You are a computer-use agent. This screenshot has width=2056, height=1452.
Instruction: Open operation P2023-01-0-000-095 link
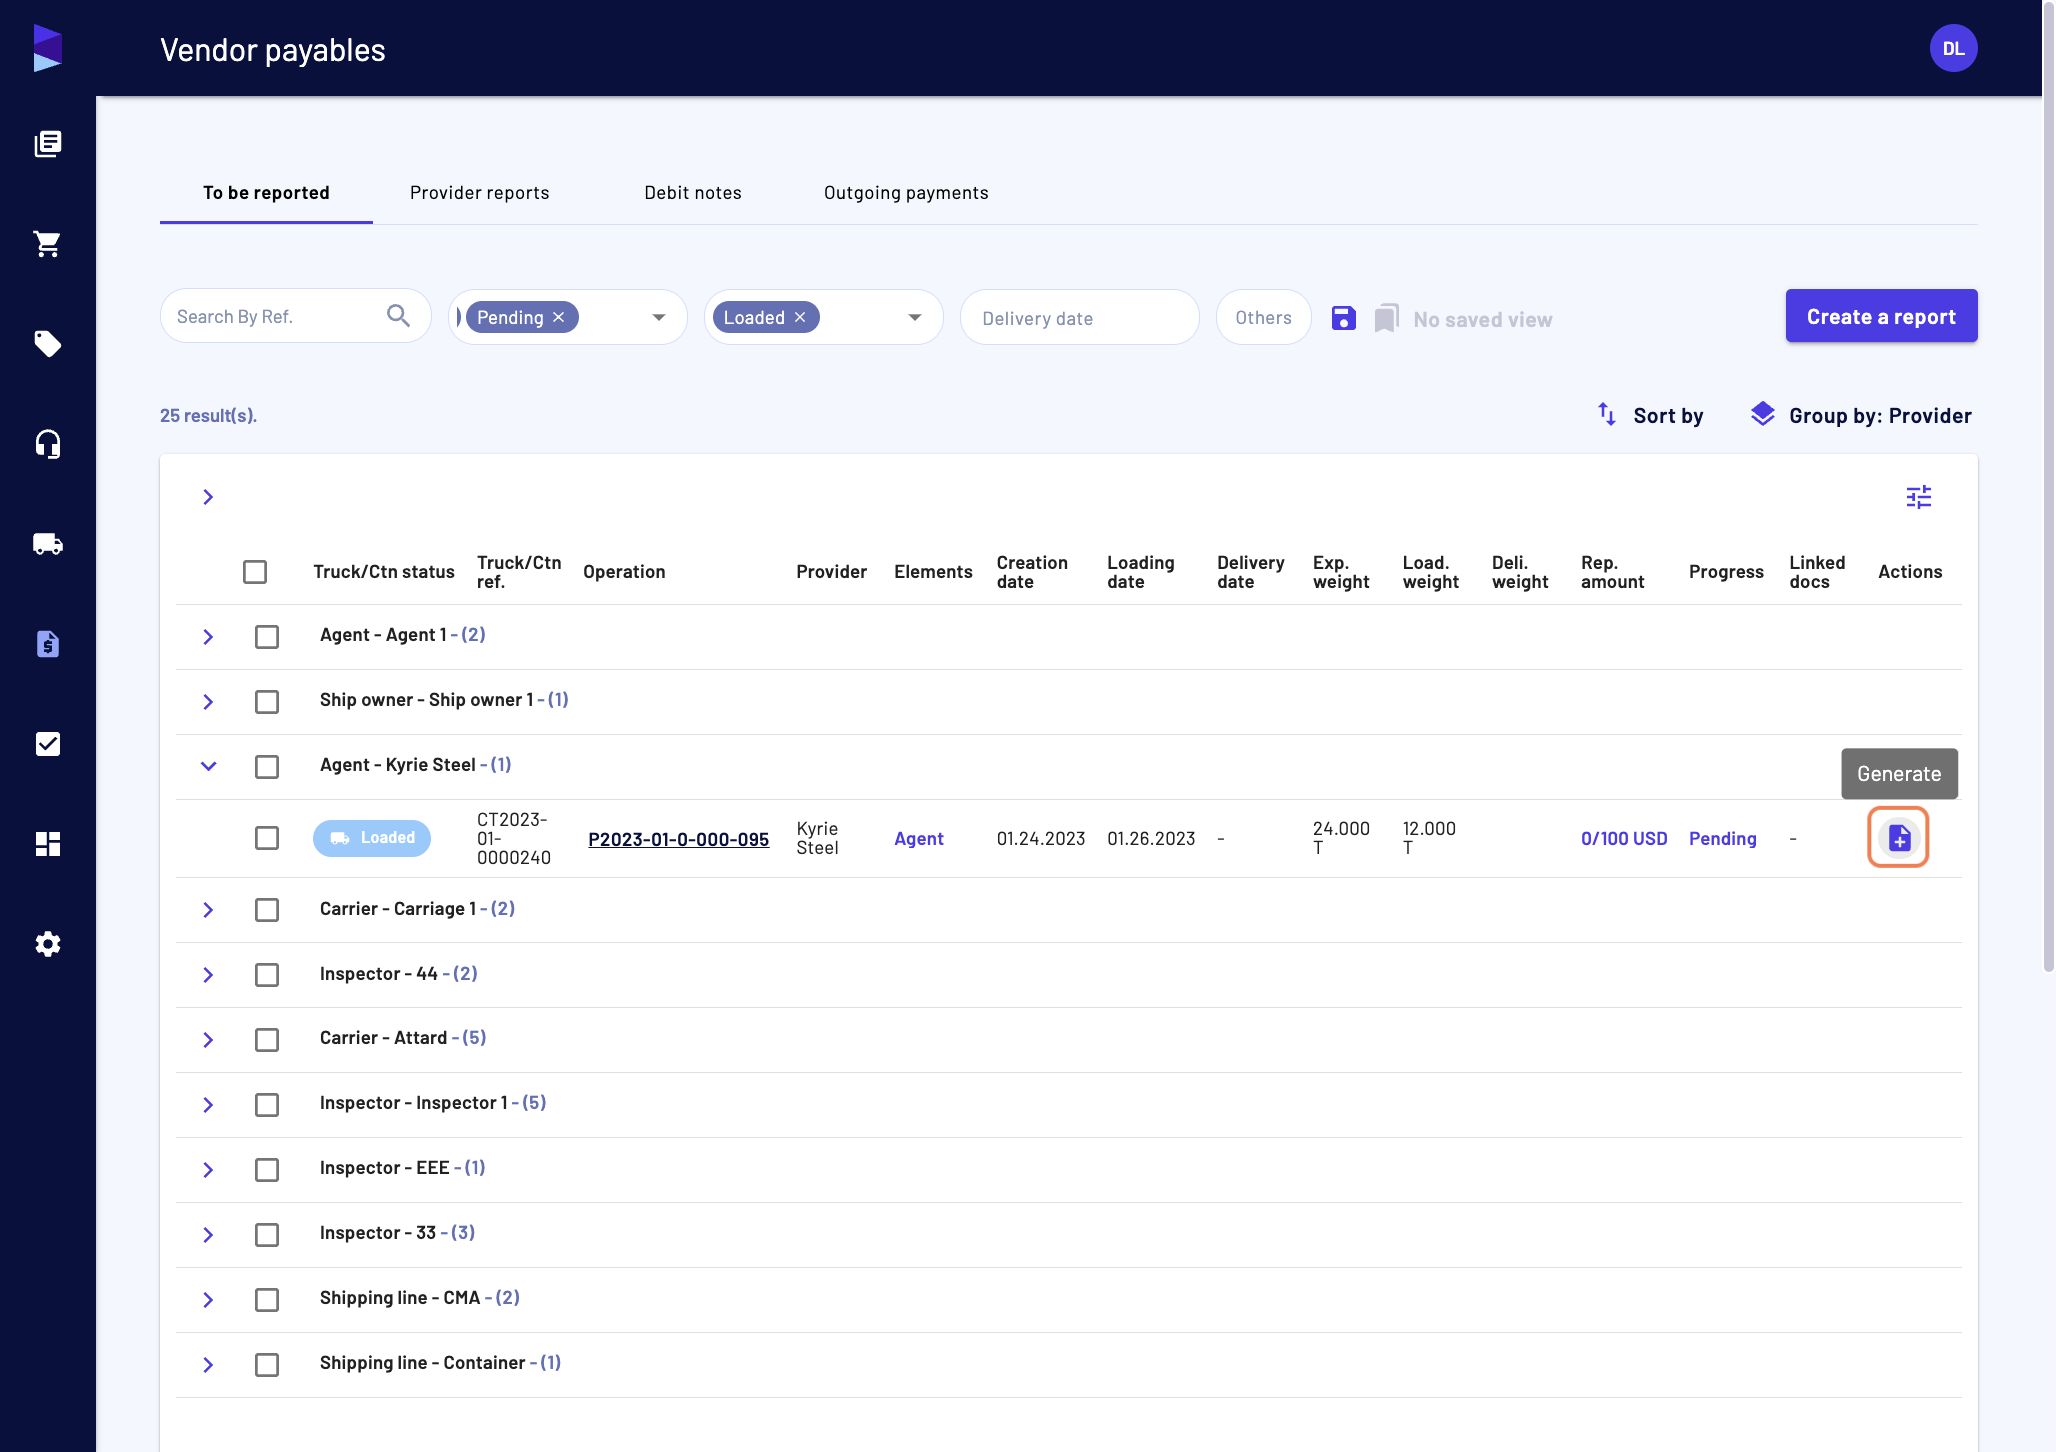pos(678,839)
